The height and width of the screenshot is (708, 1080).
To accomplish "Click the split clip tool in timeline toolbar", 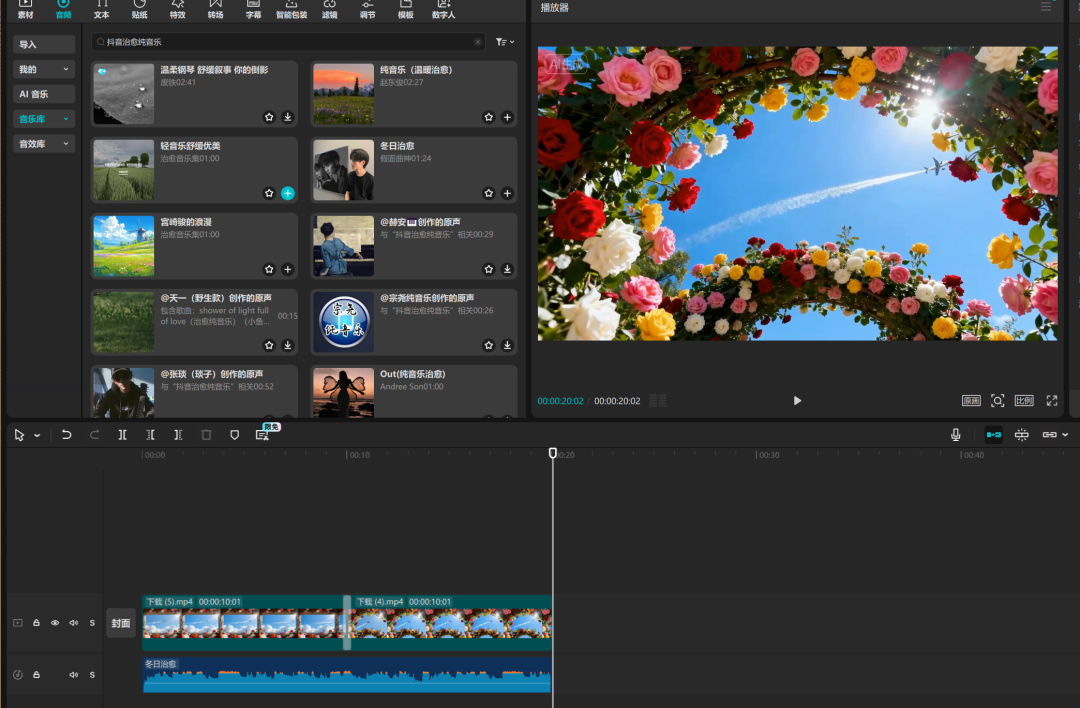I will pos(122,435).
